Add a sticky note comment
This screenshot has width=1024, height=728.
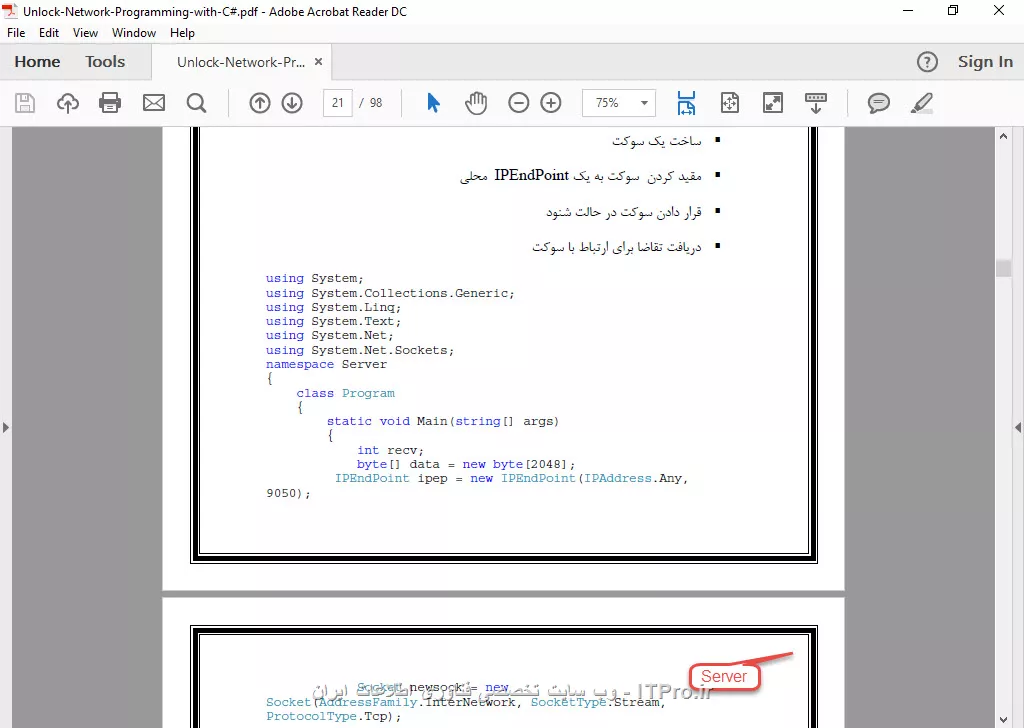(878, 103)
